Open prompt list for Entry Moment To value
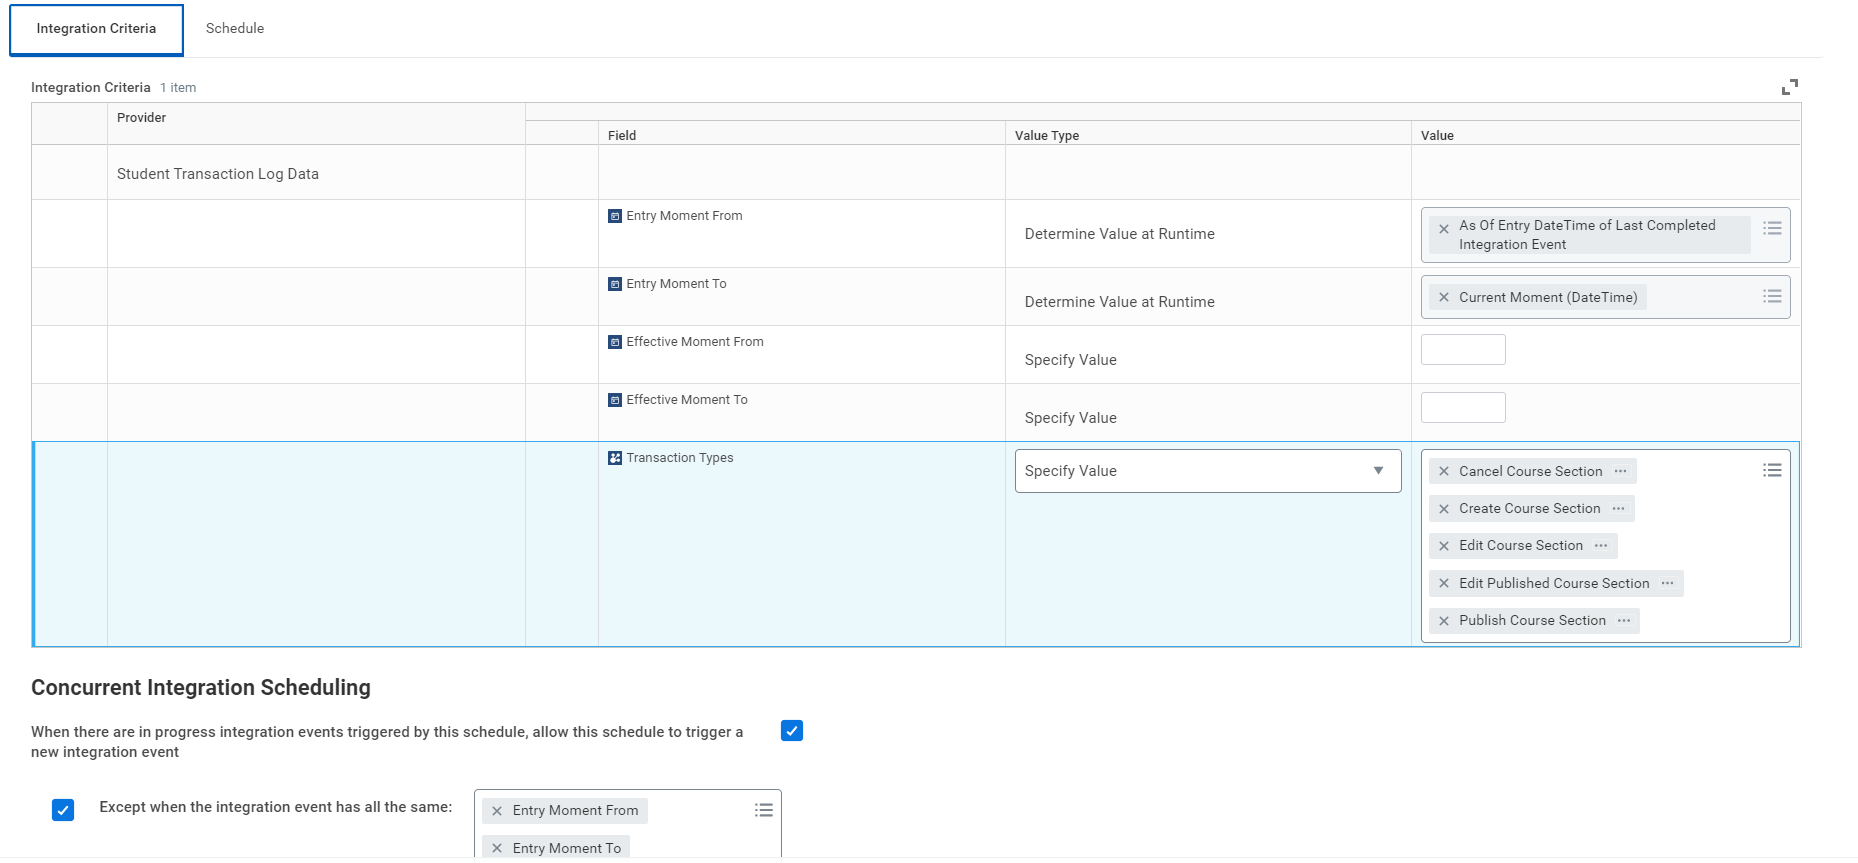 (x=1771, y=297)
